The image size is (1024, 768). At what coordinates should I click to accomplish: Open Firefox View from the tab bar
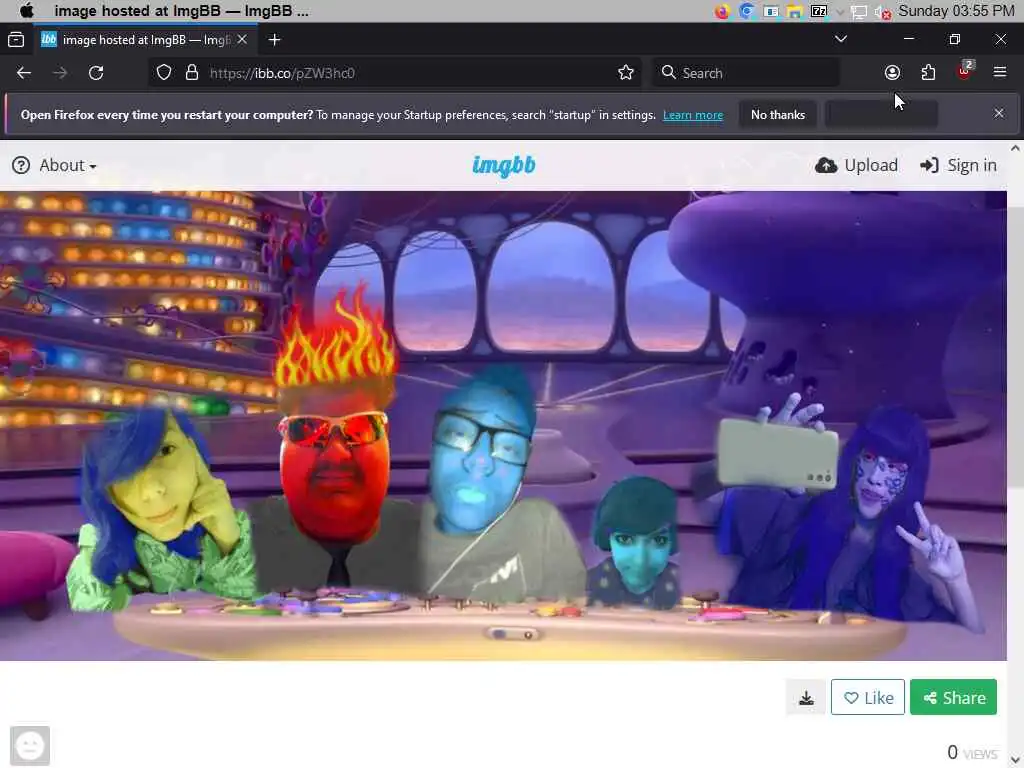[16, 40]
